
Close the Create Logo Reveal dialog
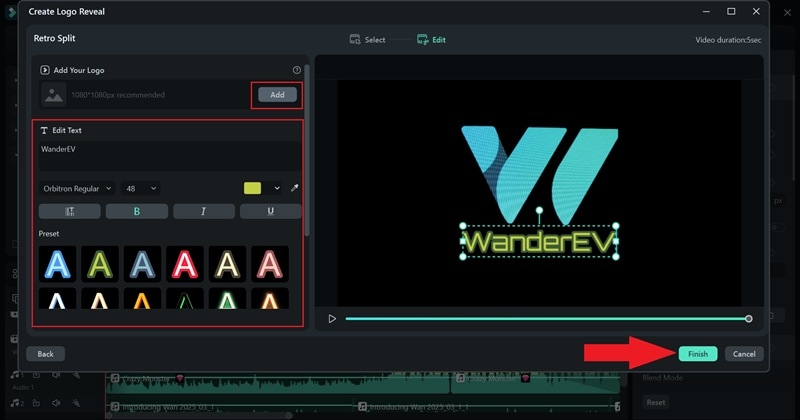point(756,11)
